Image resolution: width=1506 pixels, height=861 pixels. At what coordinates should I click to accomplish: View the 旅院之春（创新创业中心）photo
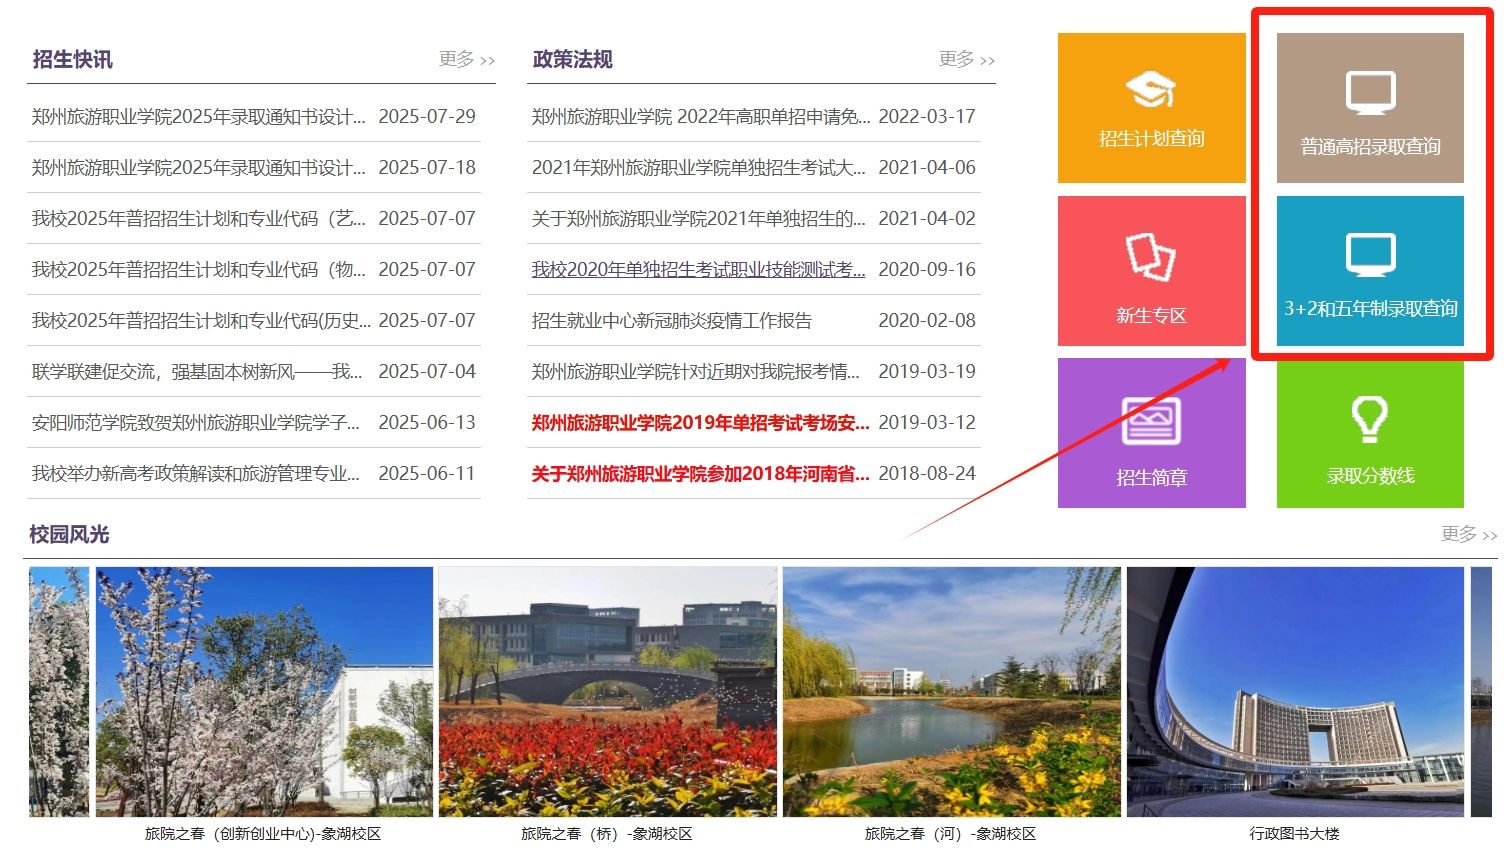pos(264,692)
